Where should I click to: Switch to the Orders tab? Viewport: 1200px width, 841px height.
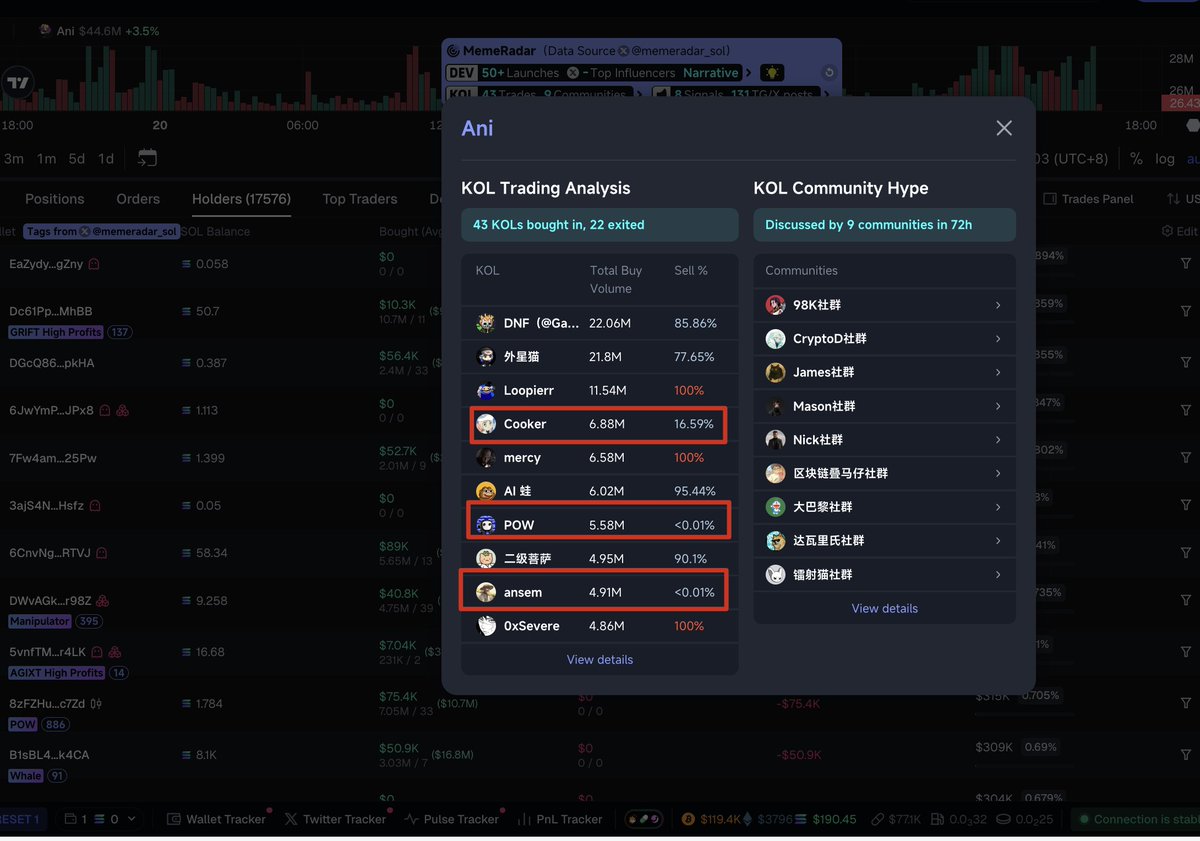[138, 199]
